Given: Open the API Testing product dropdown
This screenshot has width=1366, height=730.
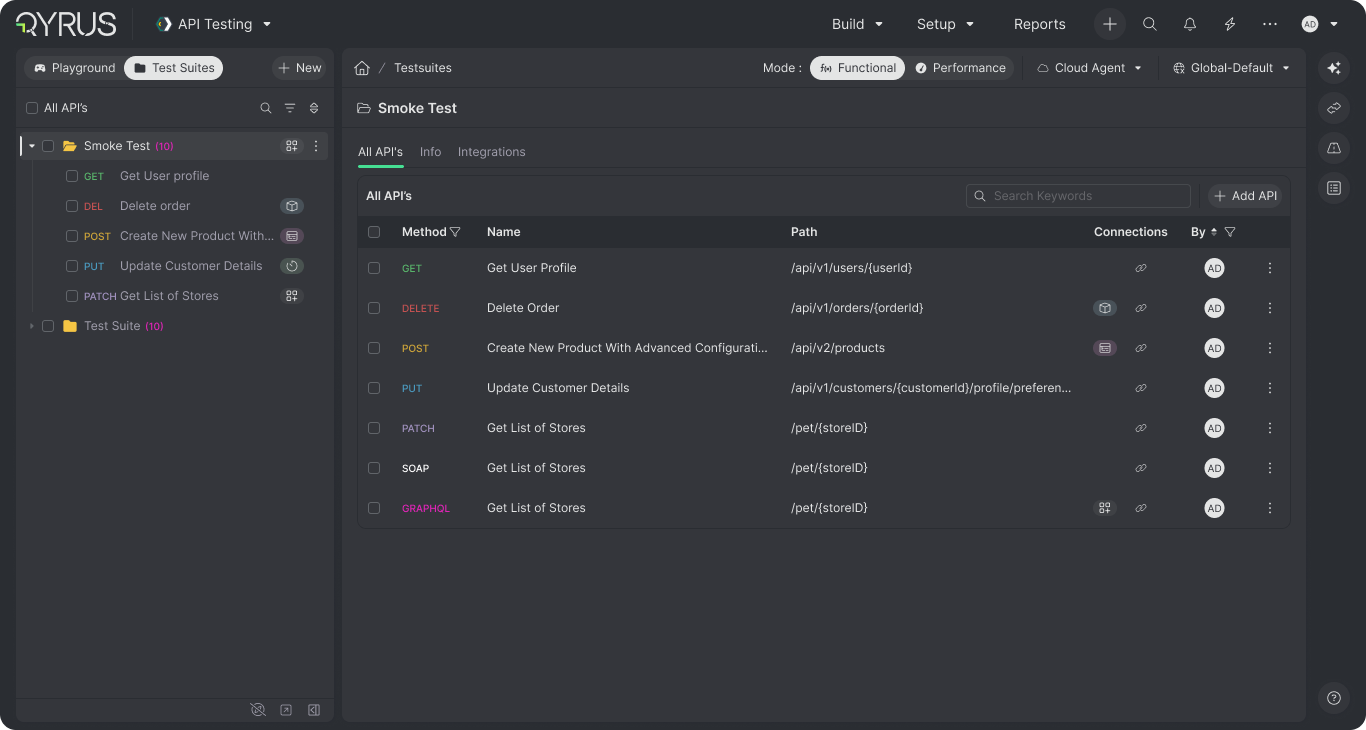Looking at the screenshot, I should [x=214, y=24].
